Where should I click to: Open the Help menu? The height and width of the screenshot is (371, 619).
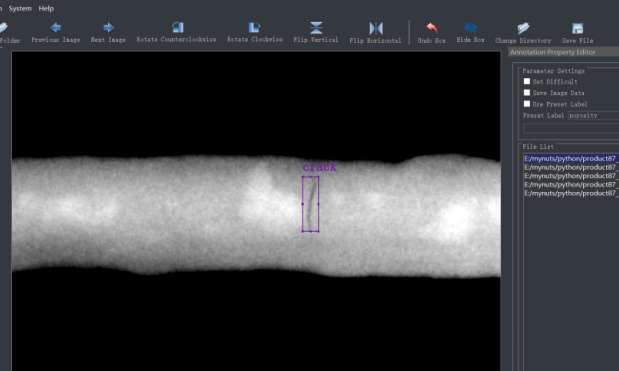[46, 8]
